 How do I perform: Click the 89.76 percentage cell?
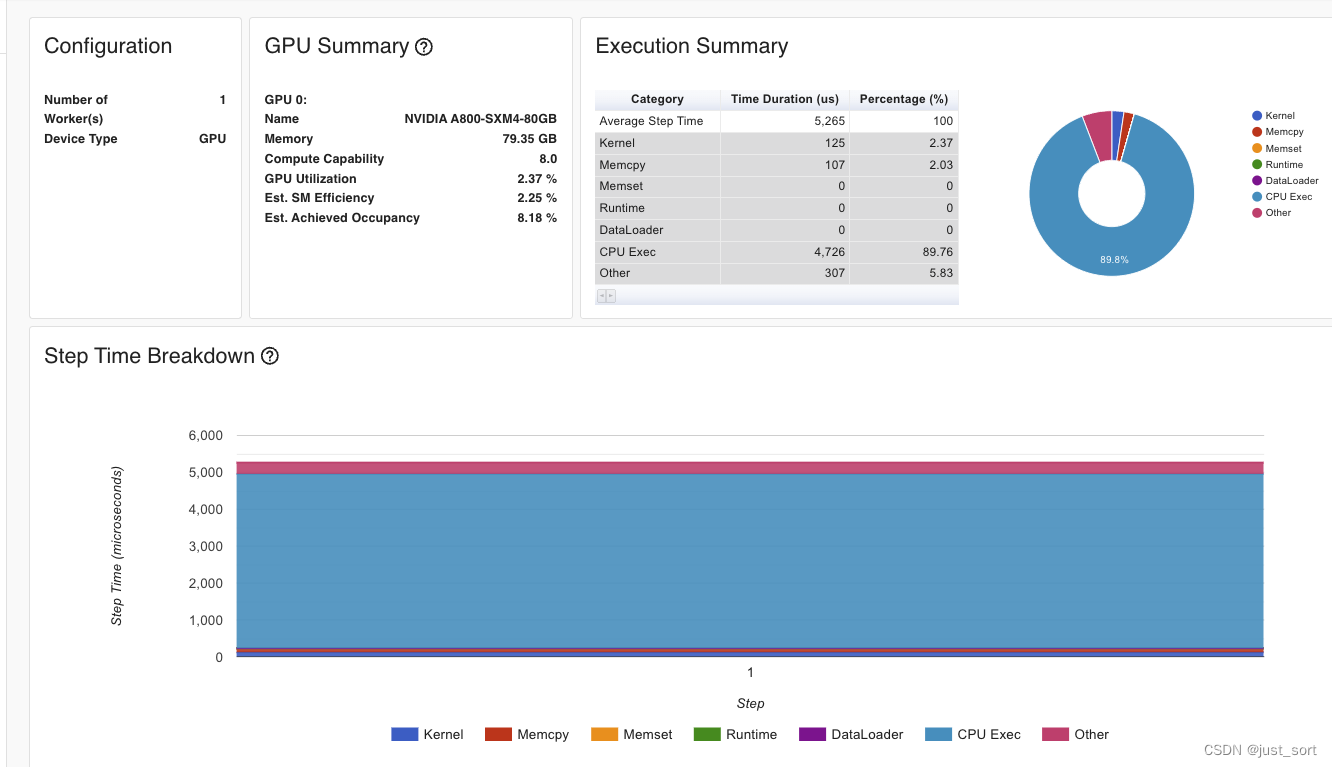[x=904, y=252]
